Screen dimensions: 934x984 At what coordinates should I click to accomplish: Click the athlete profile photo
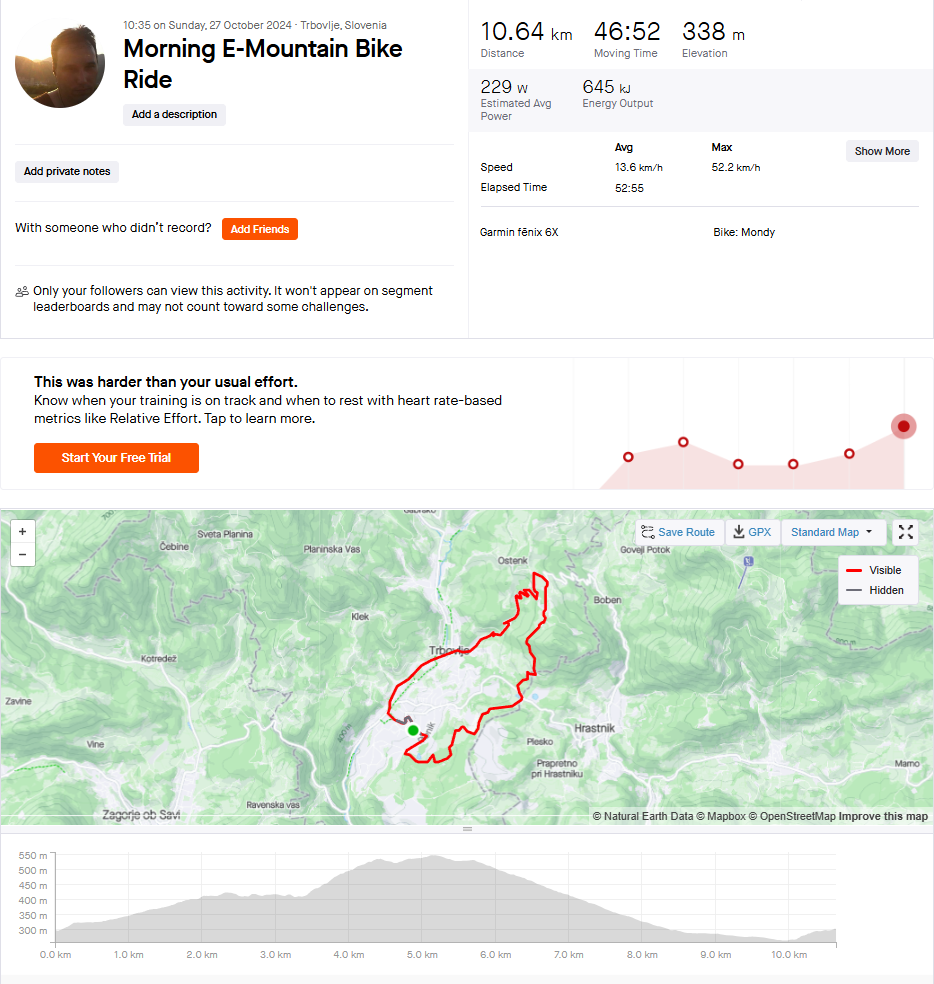coord(60,65)
